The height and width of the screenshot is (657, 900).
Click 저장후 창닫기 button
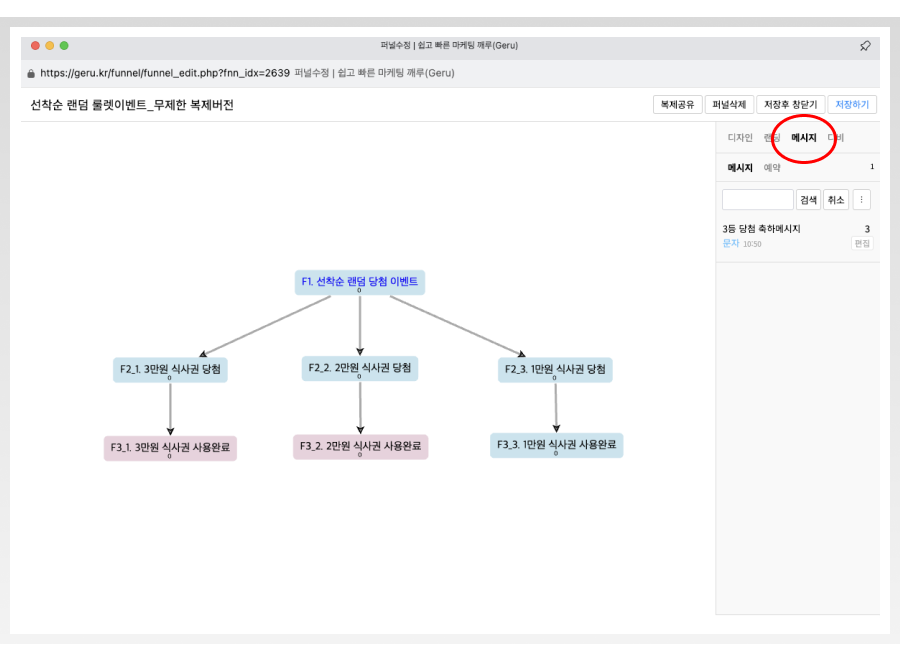point(790,105)
